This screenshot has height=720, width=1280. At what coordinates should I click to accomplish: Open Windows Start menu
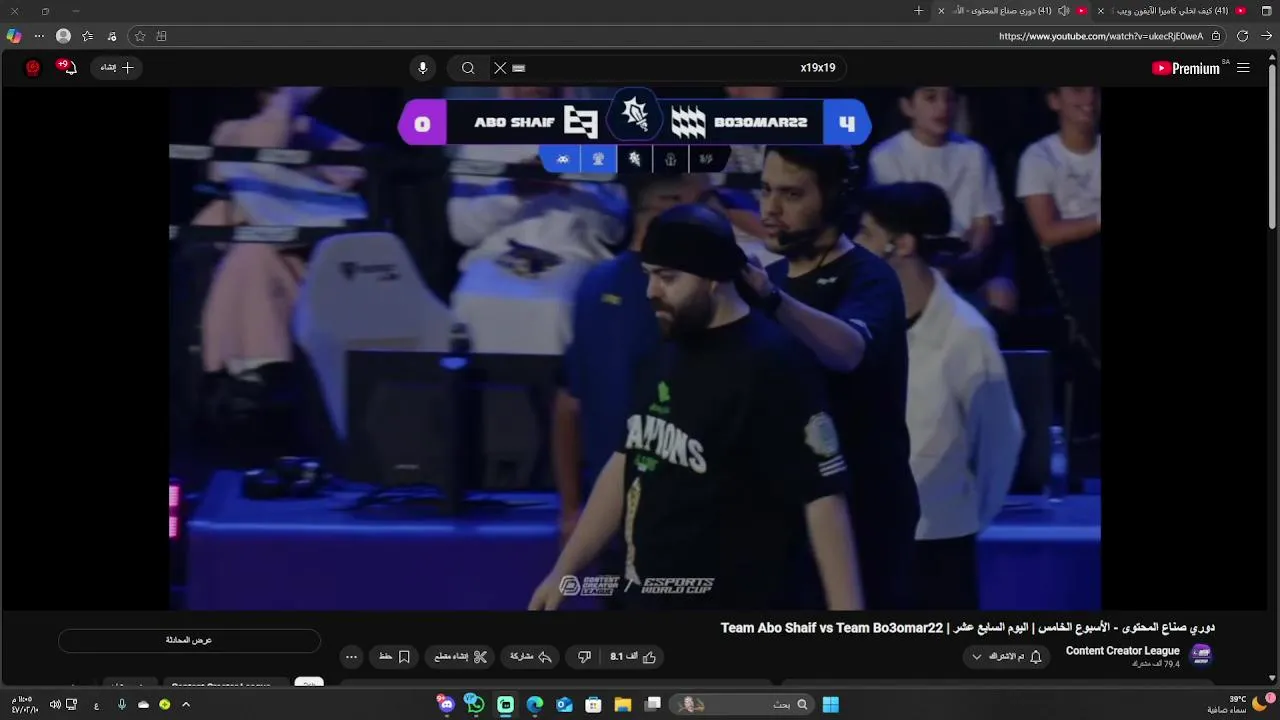831,705
